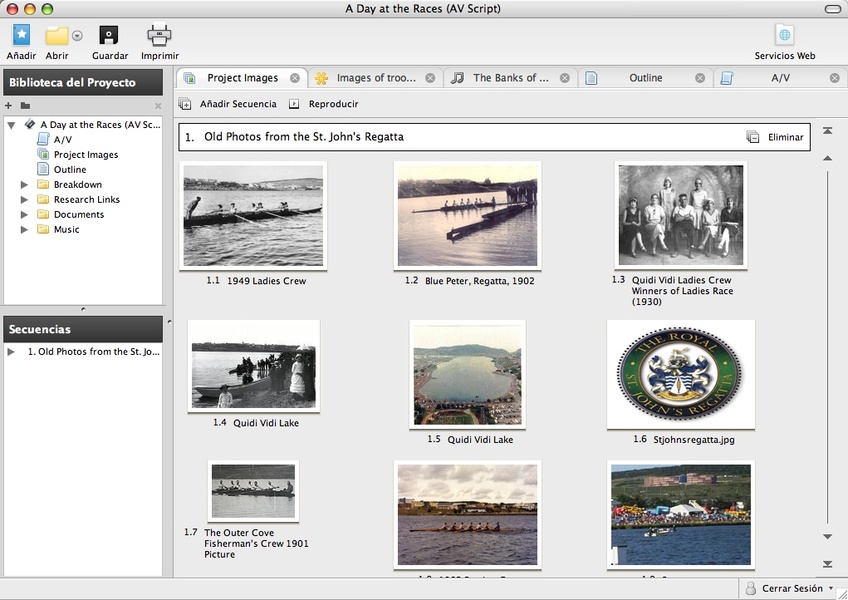This screenshot has height=600, width=848.
Task: Click scroll up arrow of image list
Action: click(827, 158)
